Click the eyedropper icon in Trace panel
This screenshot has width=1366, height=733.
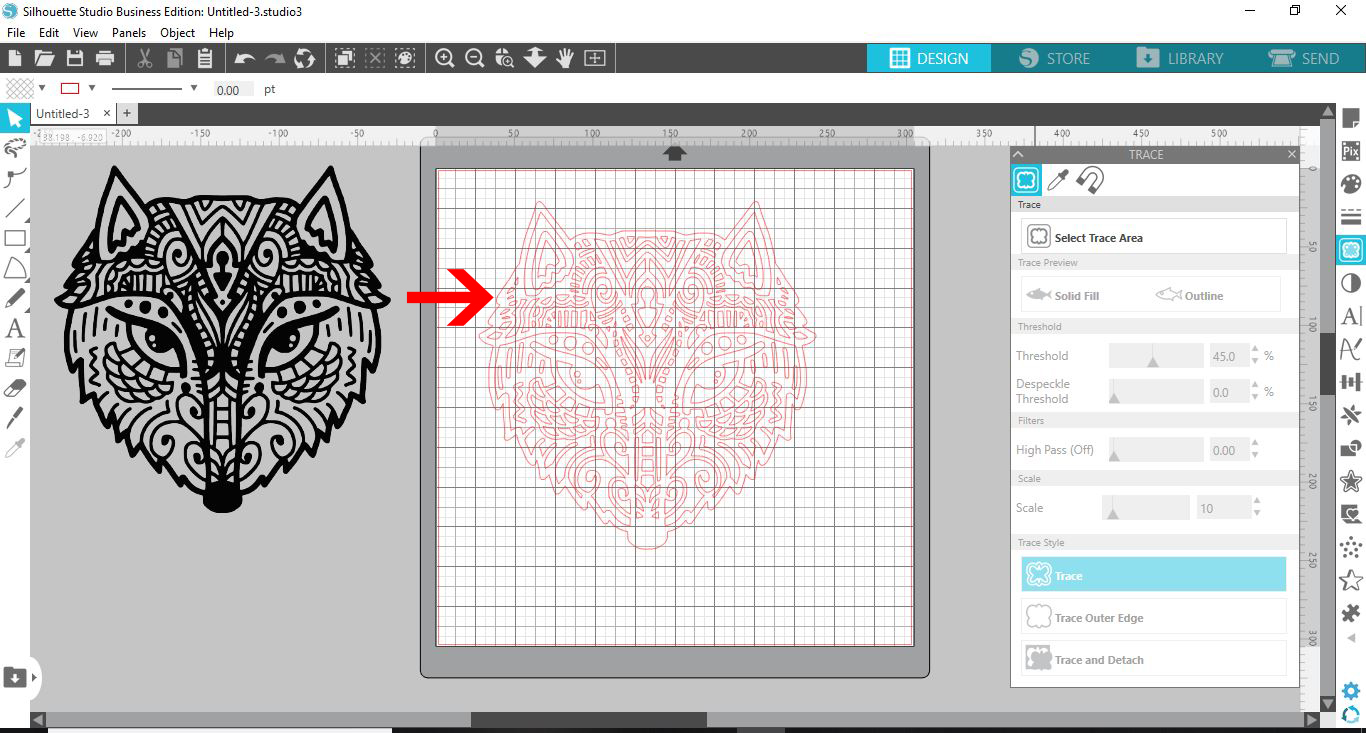click(1058, 180)
